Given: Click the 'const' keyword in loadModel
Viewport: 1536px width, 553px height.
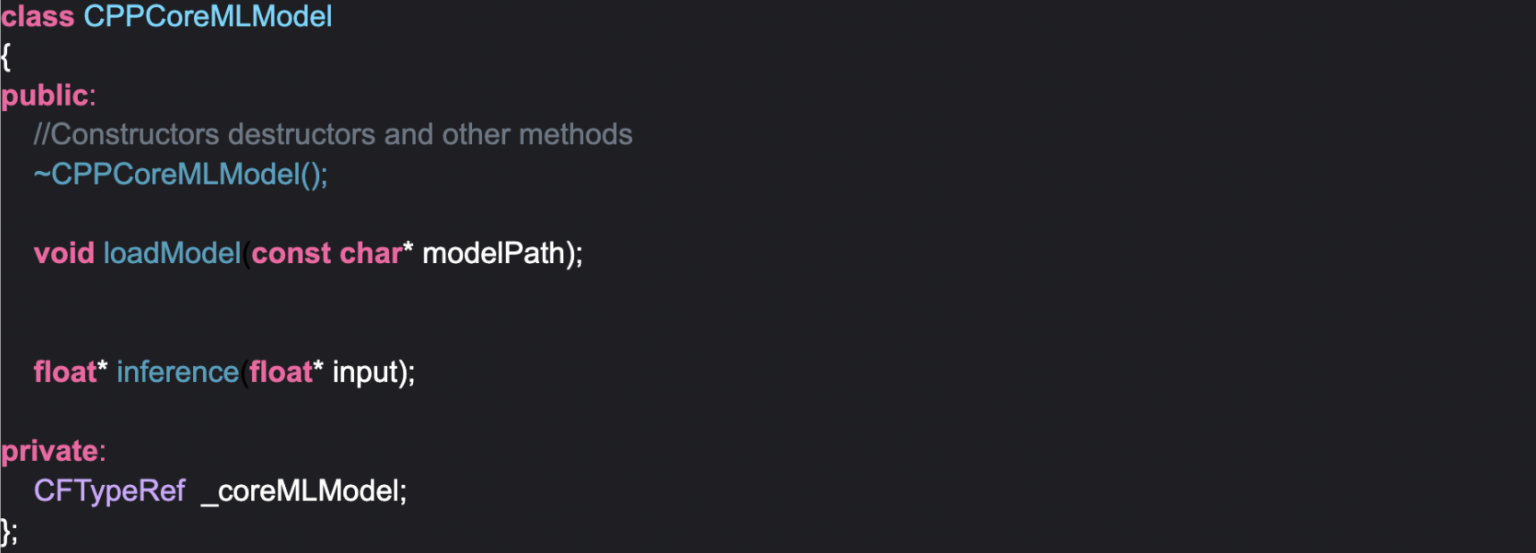Looking at the screenshot, I should (x=291, y=253).
